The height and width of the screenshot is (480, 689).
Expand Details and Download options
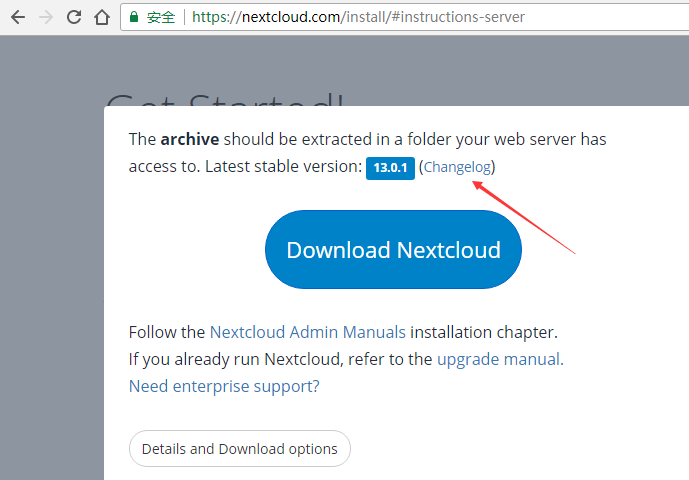pos(240,449)
